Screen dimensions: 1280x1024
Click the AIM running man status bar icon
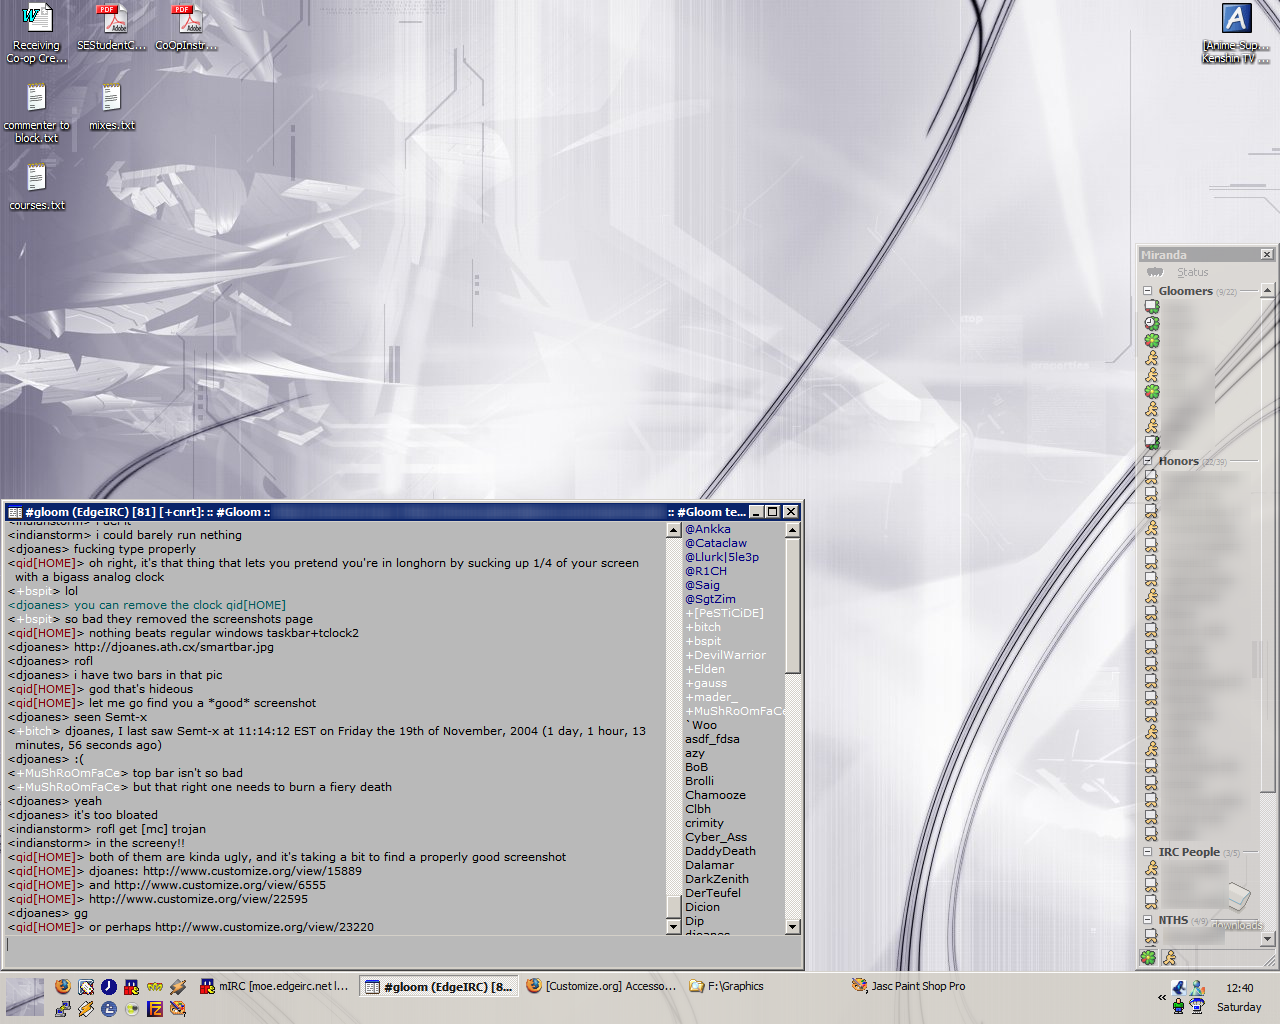click(1169, 957)
